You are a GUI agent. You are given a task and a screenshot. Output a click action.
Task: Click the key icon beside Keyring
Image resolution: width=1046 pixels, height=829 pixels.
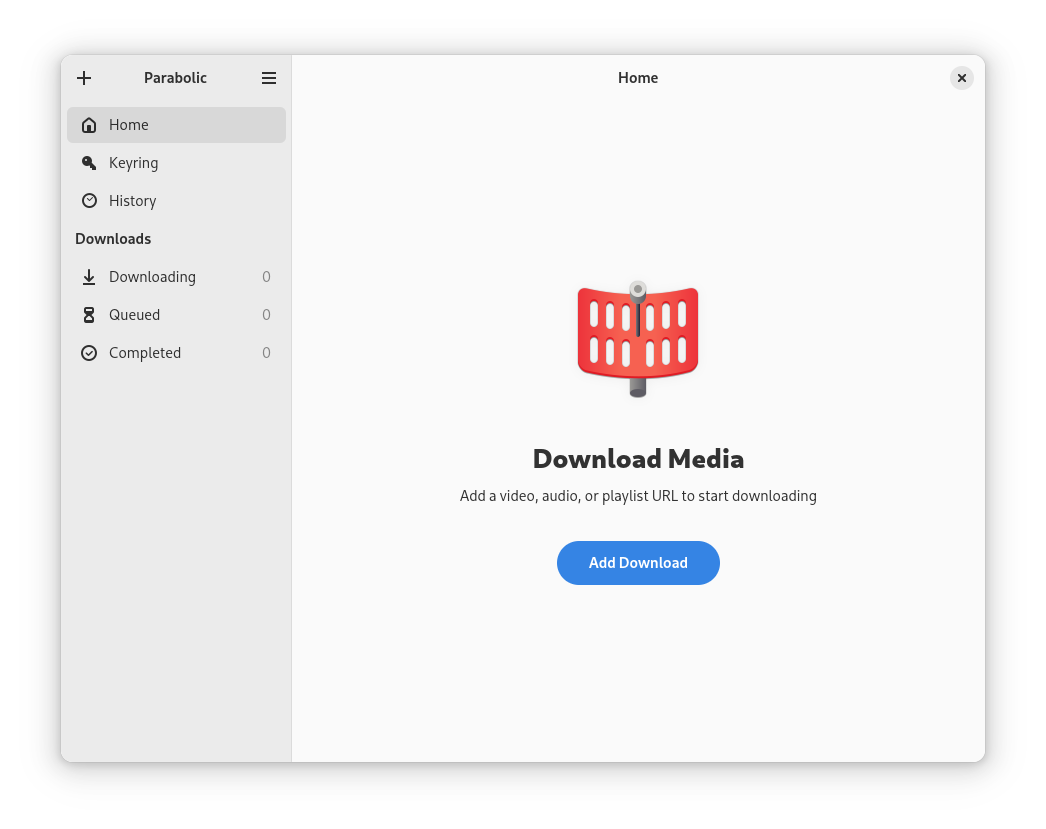point(89,163)
